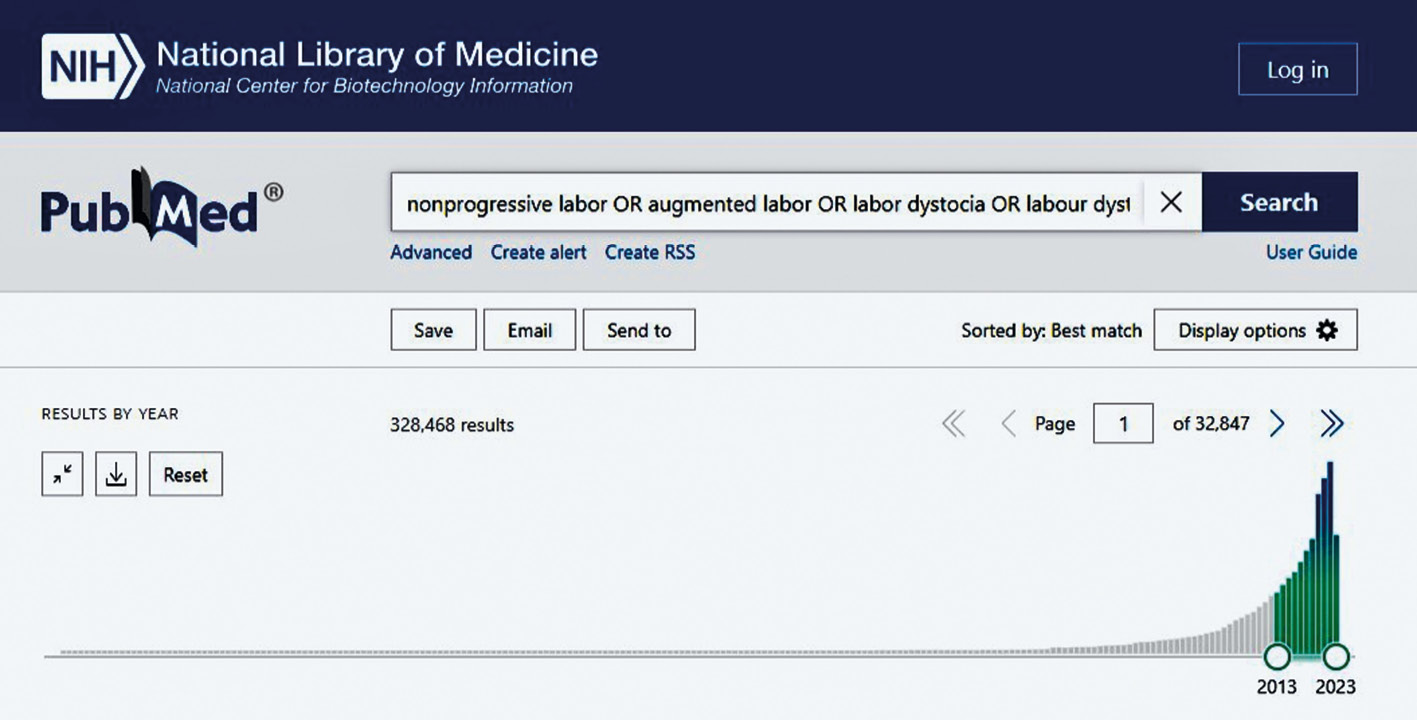Click the page number input field
This screenshot has width=1417, height=720.
tap(1123, 424)
